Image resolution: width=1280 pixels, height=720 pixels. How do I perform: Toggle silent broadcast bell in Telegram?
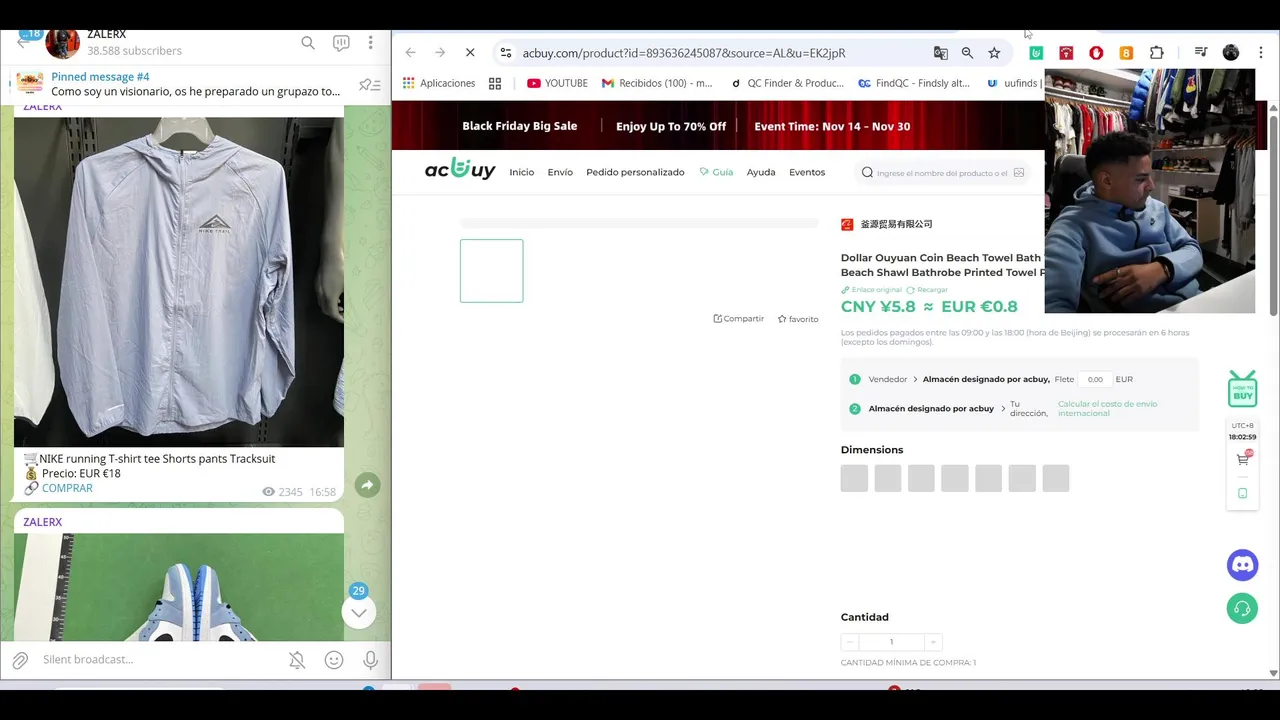tap(297, 660)
